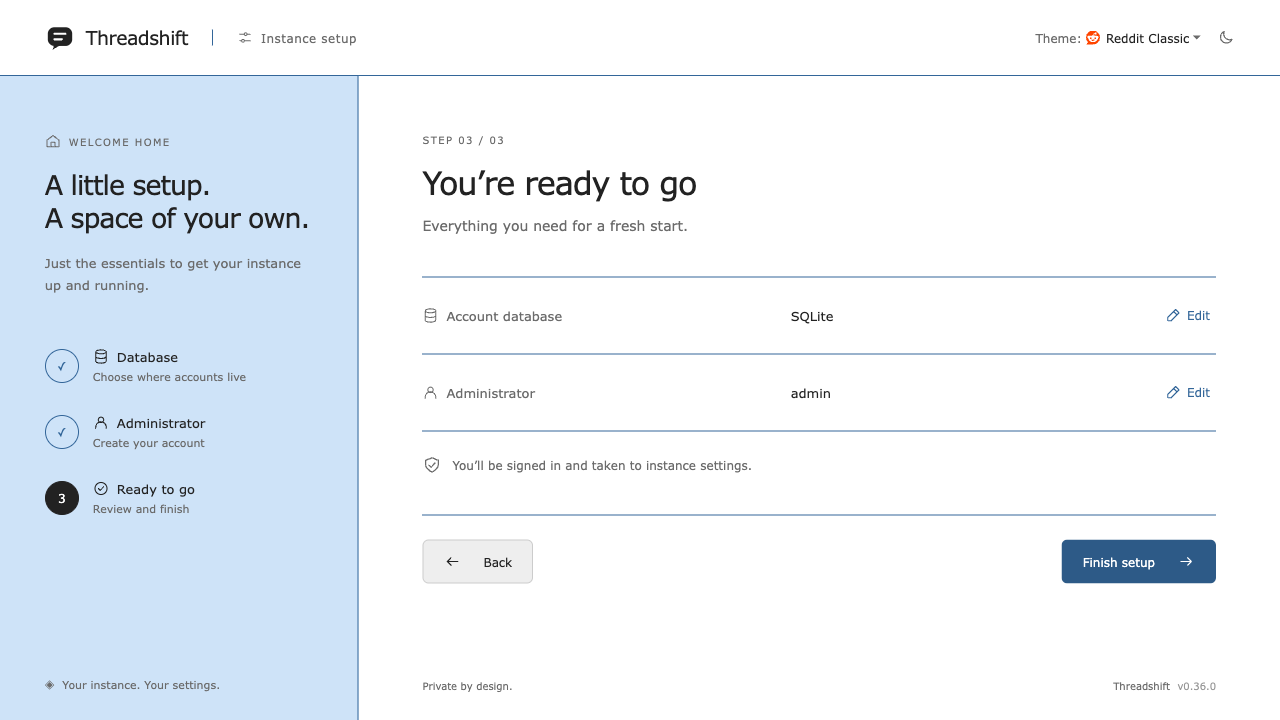
Task: Edit the Administrator account
Action: 1188,392
